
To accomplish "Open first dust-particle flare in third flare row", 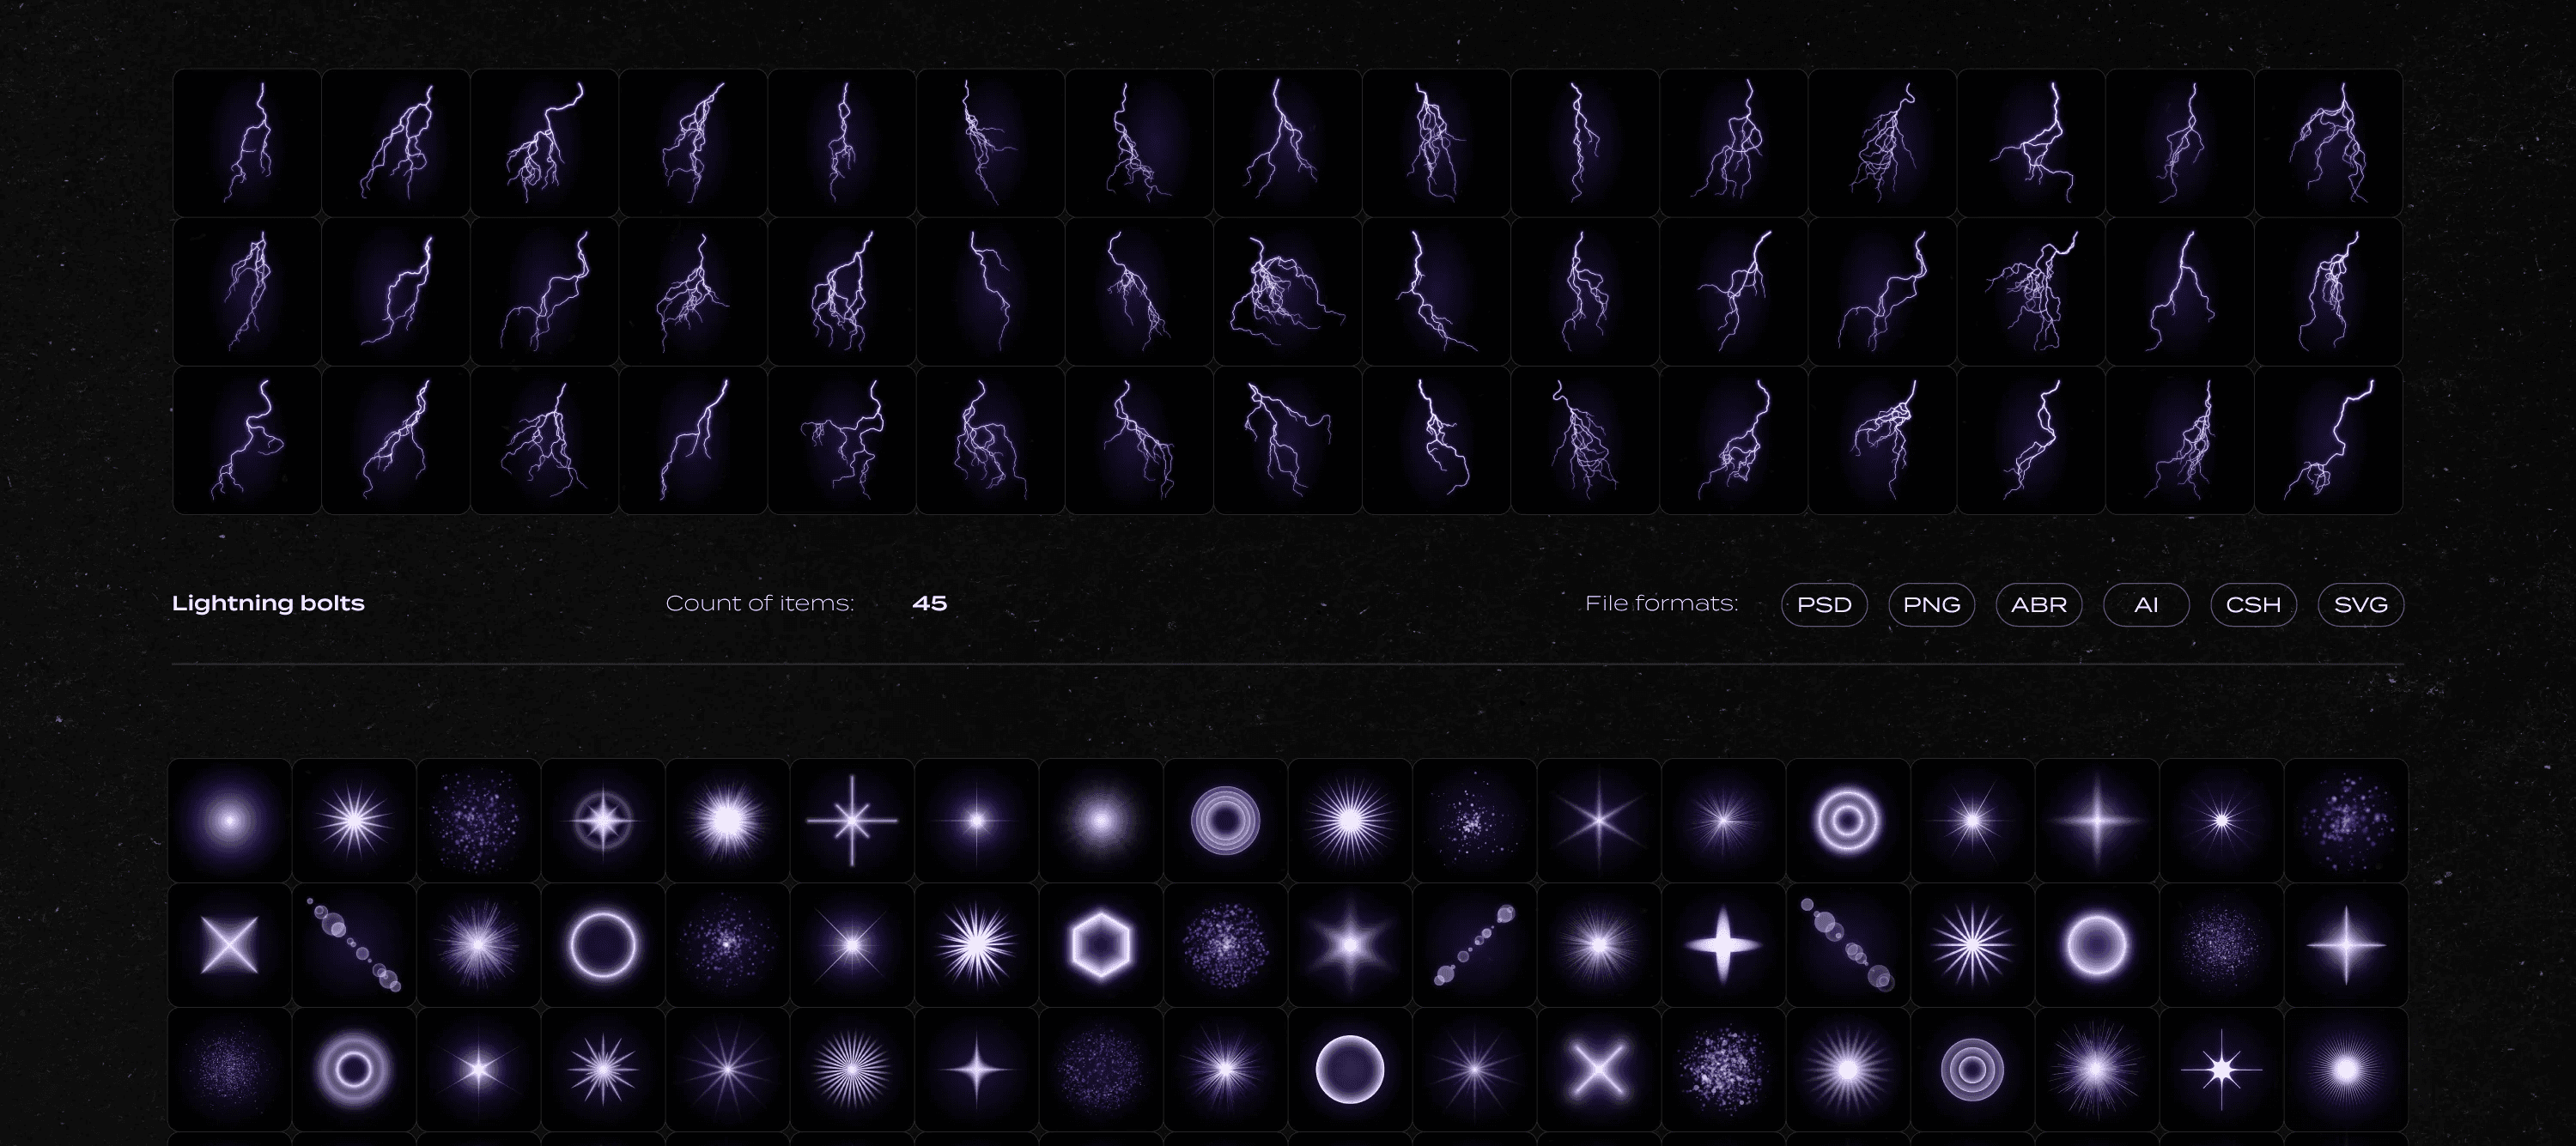I will click(230, 1069).
